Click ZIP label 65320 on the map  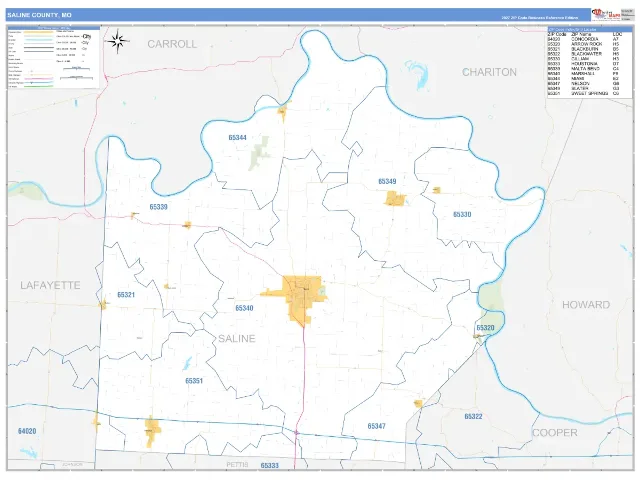pyautogui.click(x=485, y=328)
